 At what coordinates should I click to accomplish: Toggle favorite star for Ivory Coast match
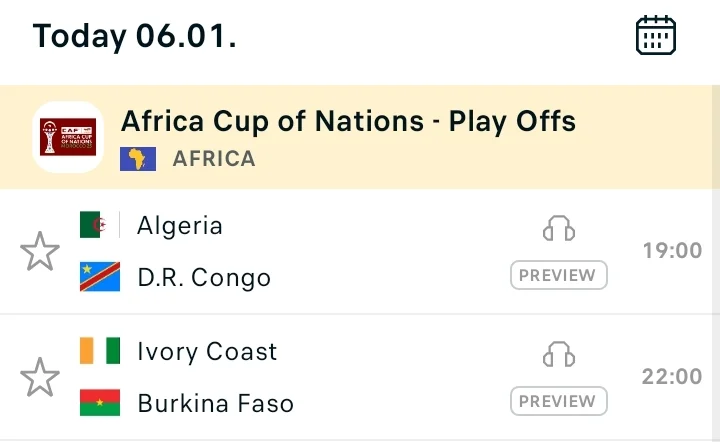pos(40,377)
